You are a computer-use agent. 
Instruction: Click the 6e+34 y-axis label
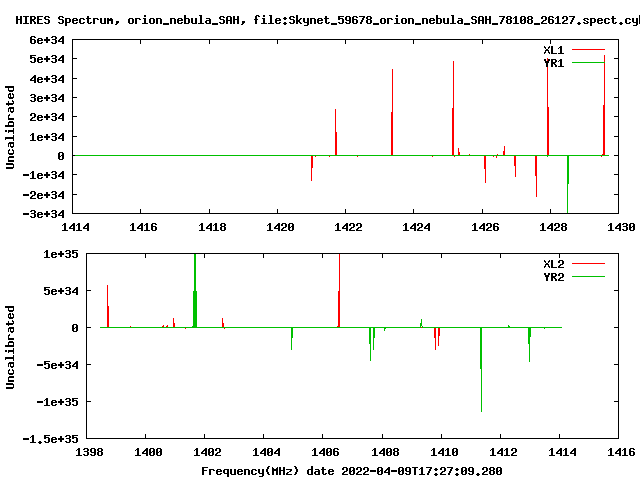47,40
